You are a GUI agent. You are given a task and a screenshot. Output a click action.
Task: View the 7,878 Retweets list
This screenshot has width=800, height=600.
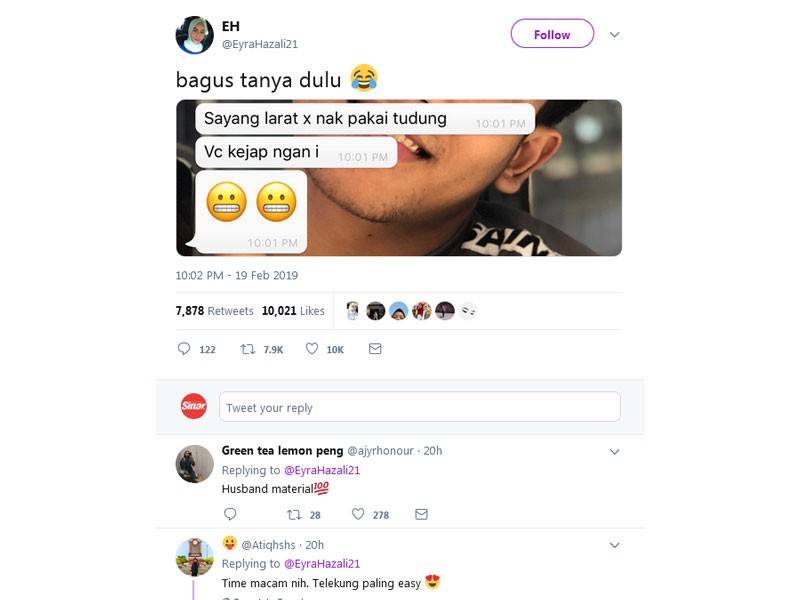click(x=214, y=311)
